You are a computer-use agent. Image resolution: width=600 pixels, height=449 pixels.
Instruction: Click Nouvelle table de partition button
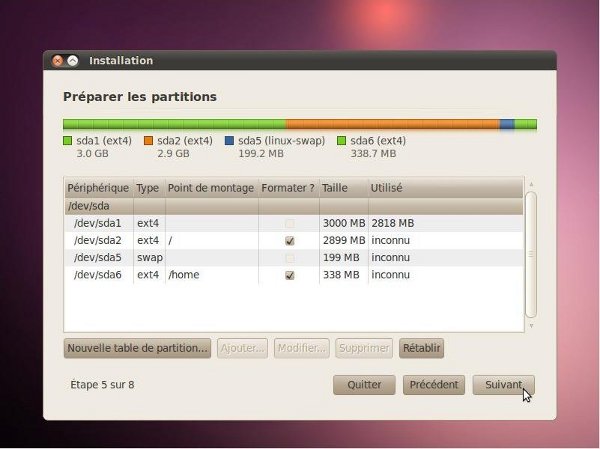[x=137, y=348]
